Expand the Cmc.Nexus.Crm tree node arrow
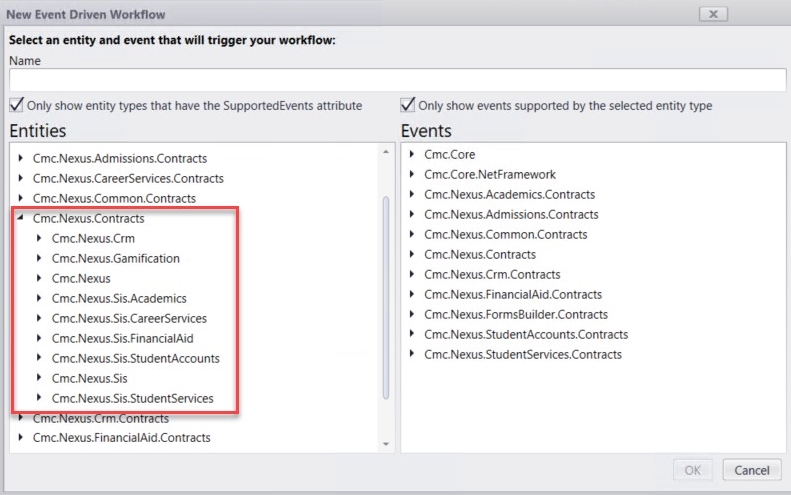Screen dimensions: 791x495 point(39,238)
